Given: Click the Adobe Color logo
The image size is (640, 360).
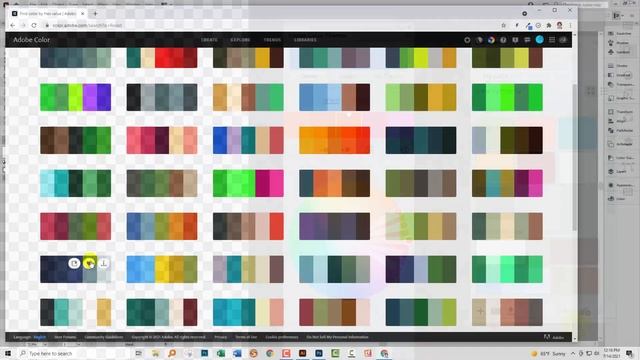Looking at the screenshot, I should point(31,40).
